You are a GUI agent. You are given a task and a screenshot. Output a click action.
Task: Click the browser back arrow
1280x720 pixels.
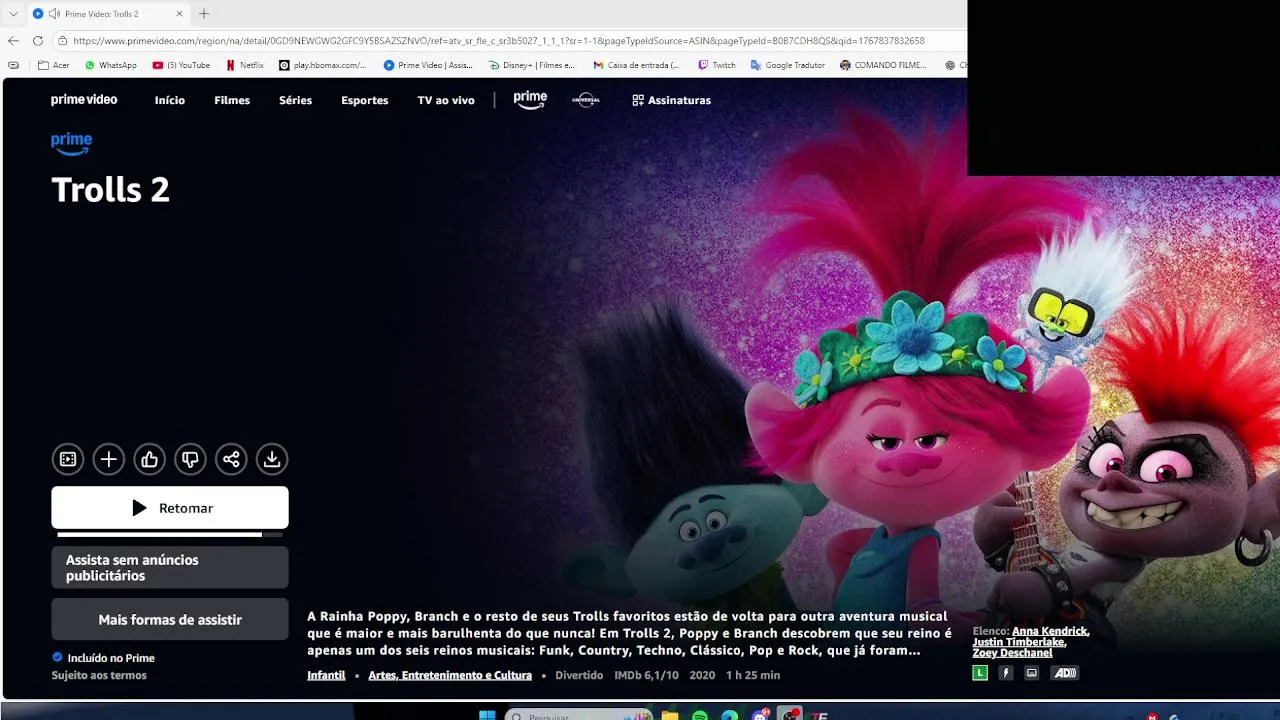[13, 41]
